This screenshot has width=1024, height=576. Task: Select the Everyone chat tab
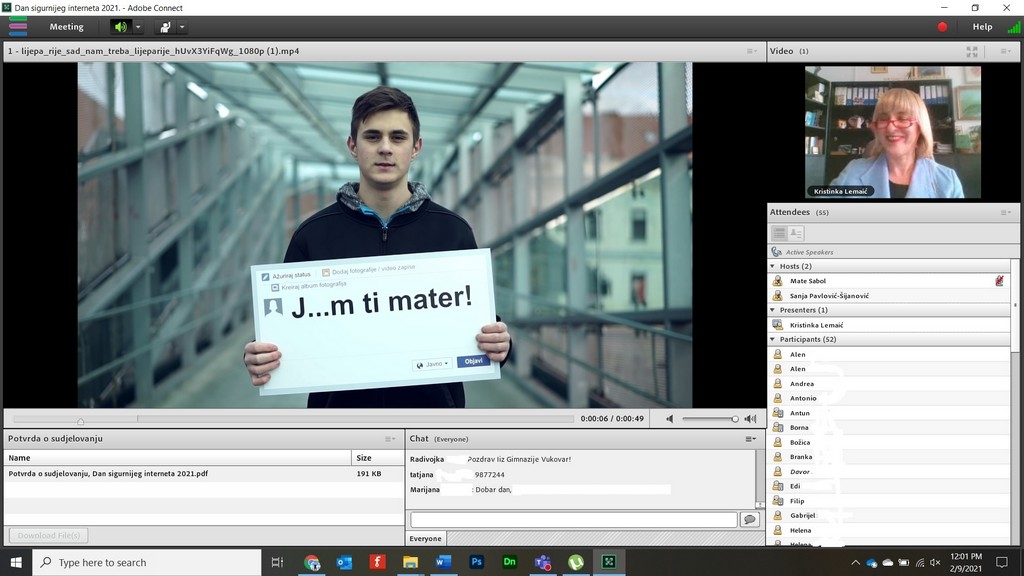coord(425,539)
